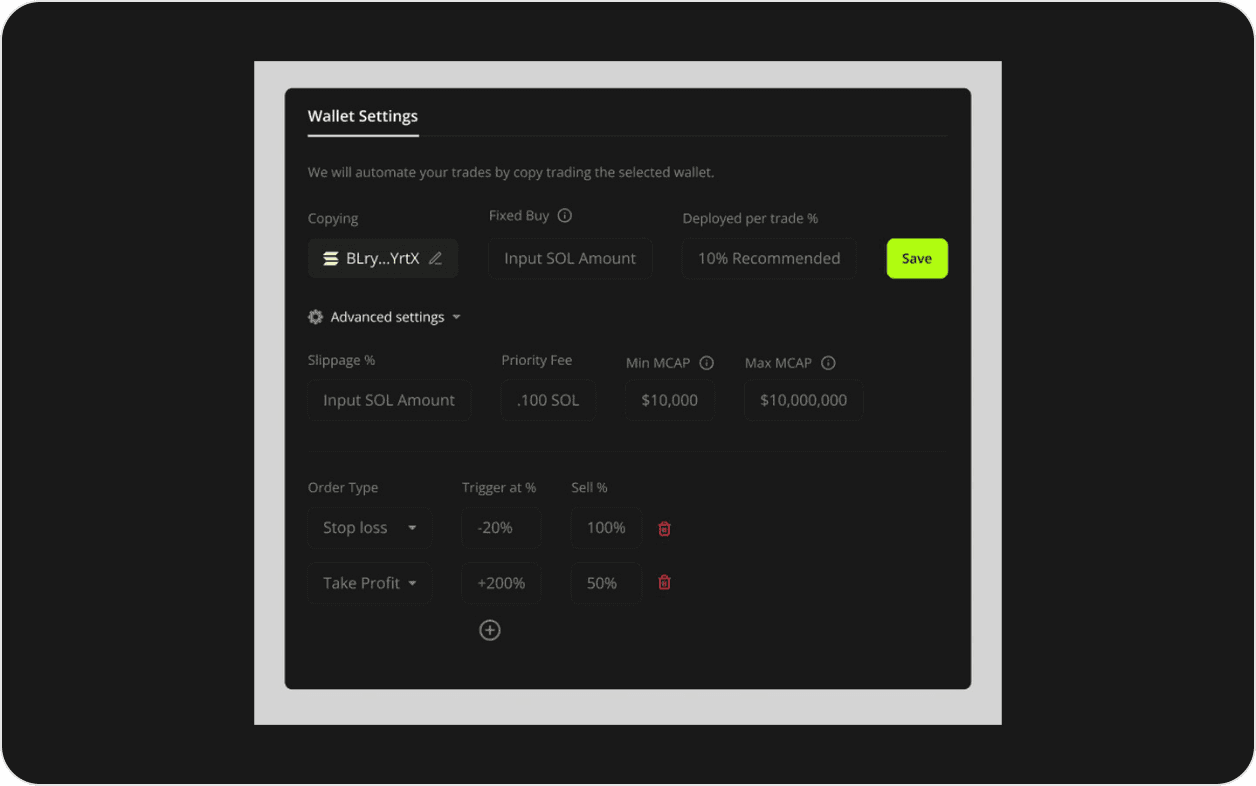The image size is (1256, 786).
Task: Open the Take Profit order type dropdown
Action: (370, 583)
